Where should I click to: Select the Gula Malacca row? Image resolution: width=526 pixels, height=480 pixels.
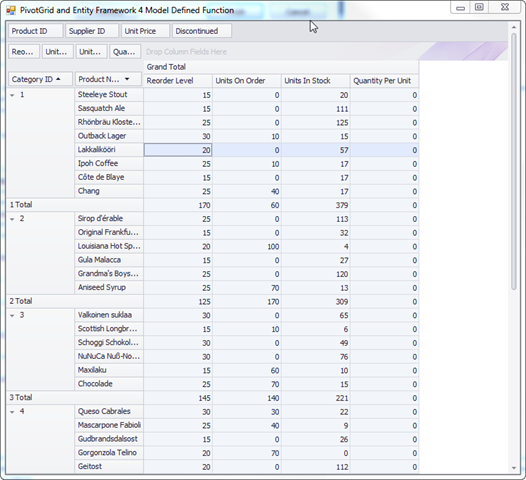[x=109, y=260]
